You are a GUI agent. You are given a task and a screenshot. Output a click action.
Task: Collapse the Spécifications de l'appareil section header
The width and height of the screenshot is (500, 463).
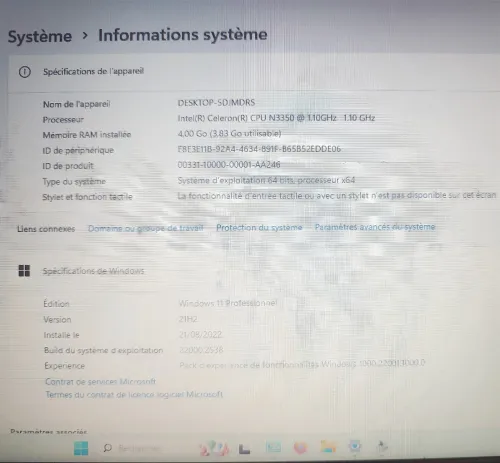coord(254,72)
